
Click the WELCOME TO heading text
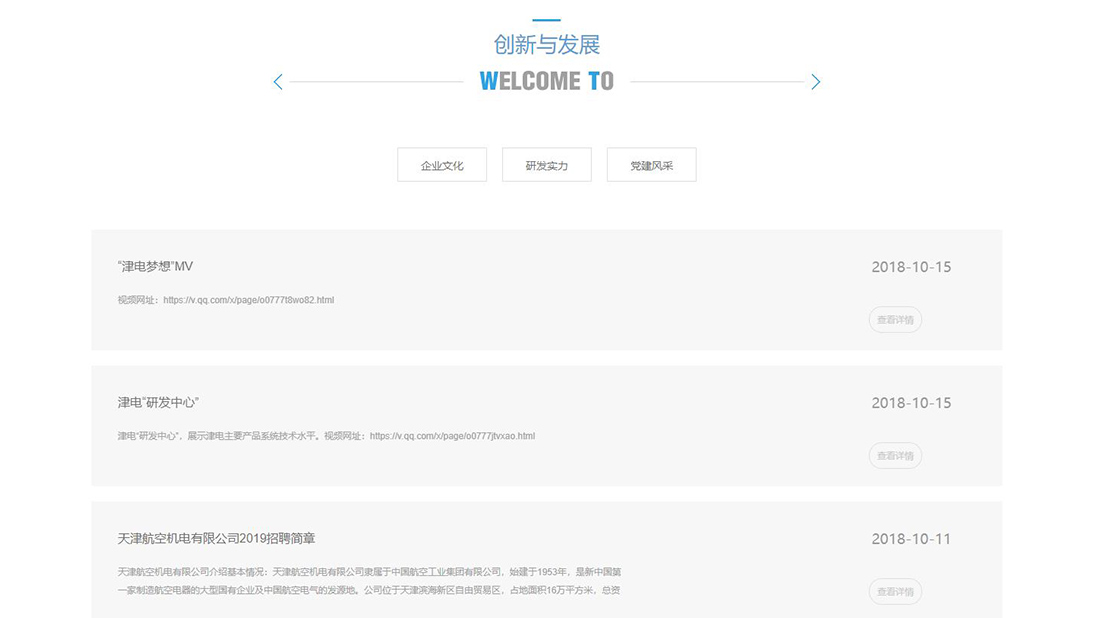(x=546, y=81)
